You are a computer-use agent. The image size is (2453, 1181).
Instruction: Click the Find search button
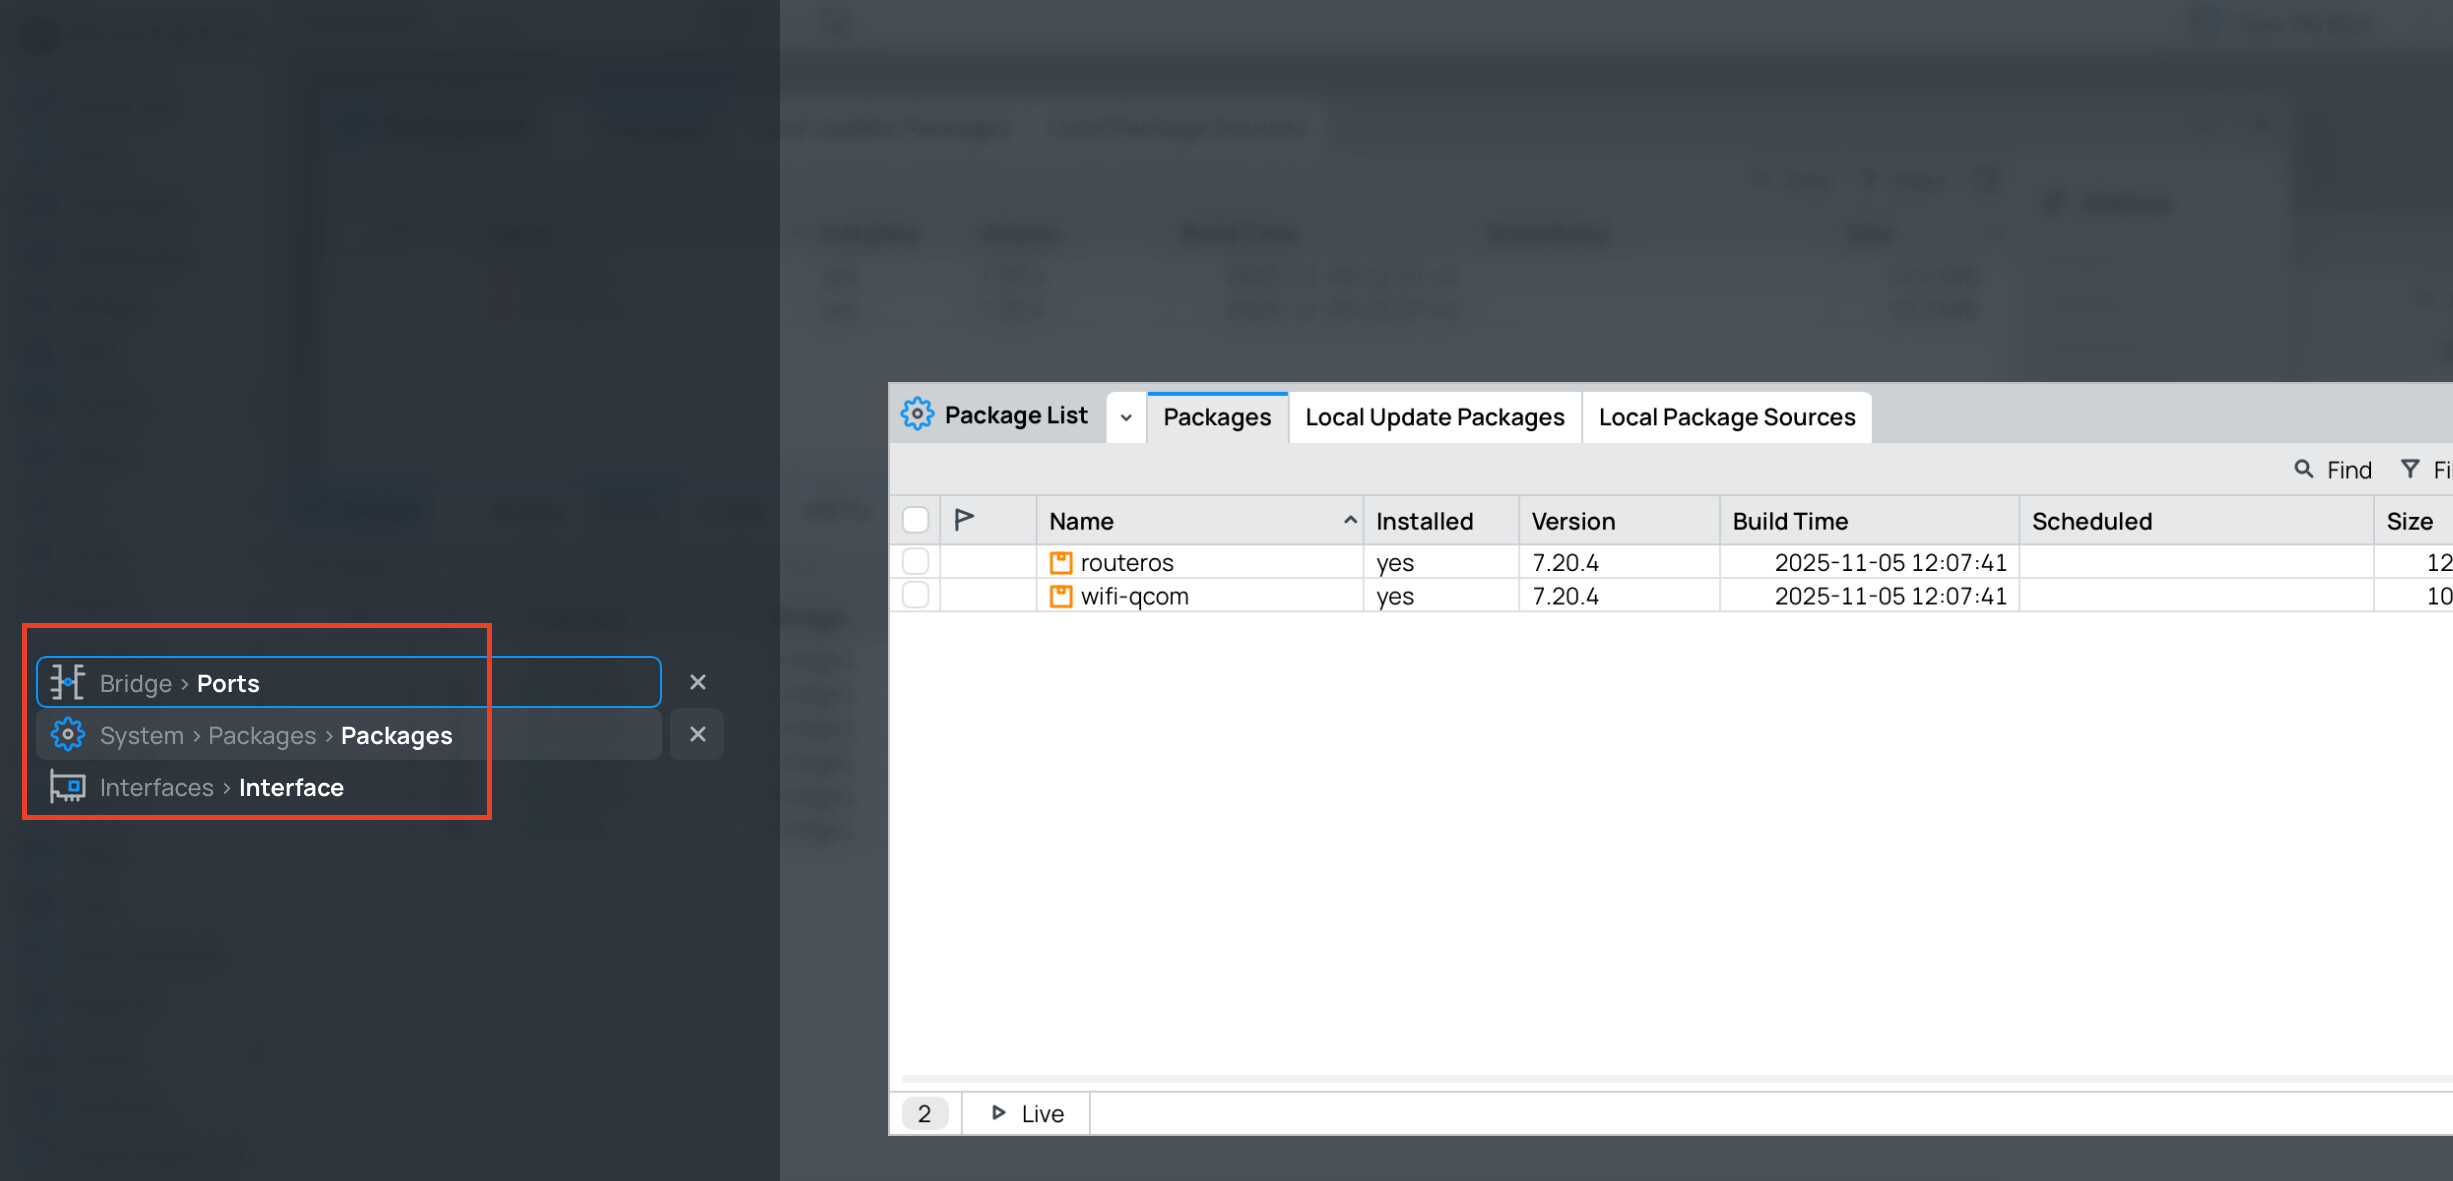2332,469
